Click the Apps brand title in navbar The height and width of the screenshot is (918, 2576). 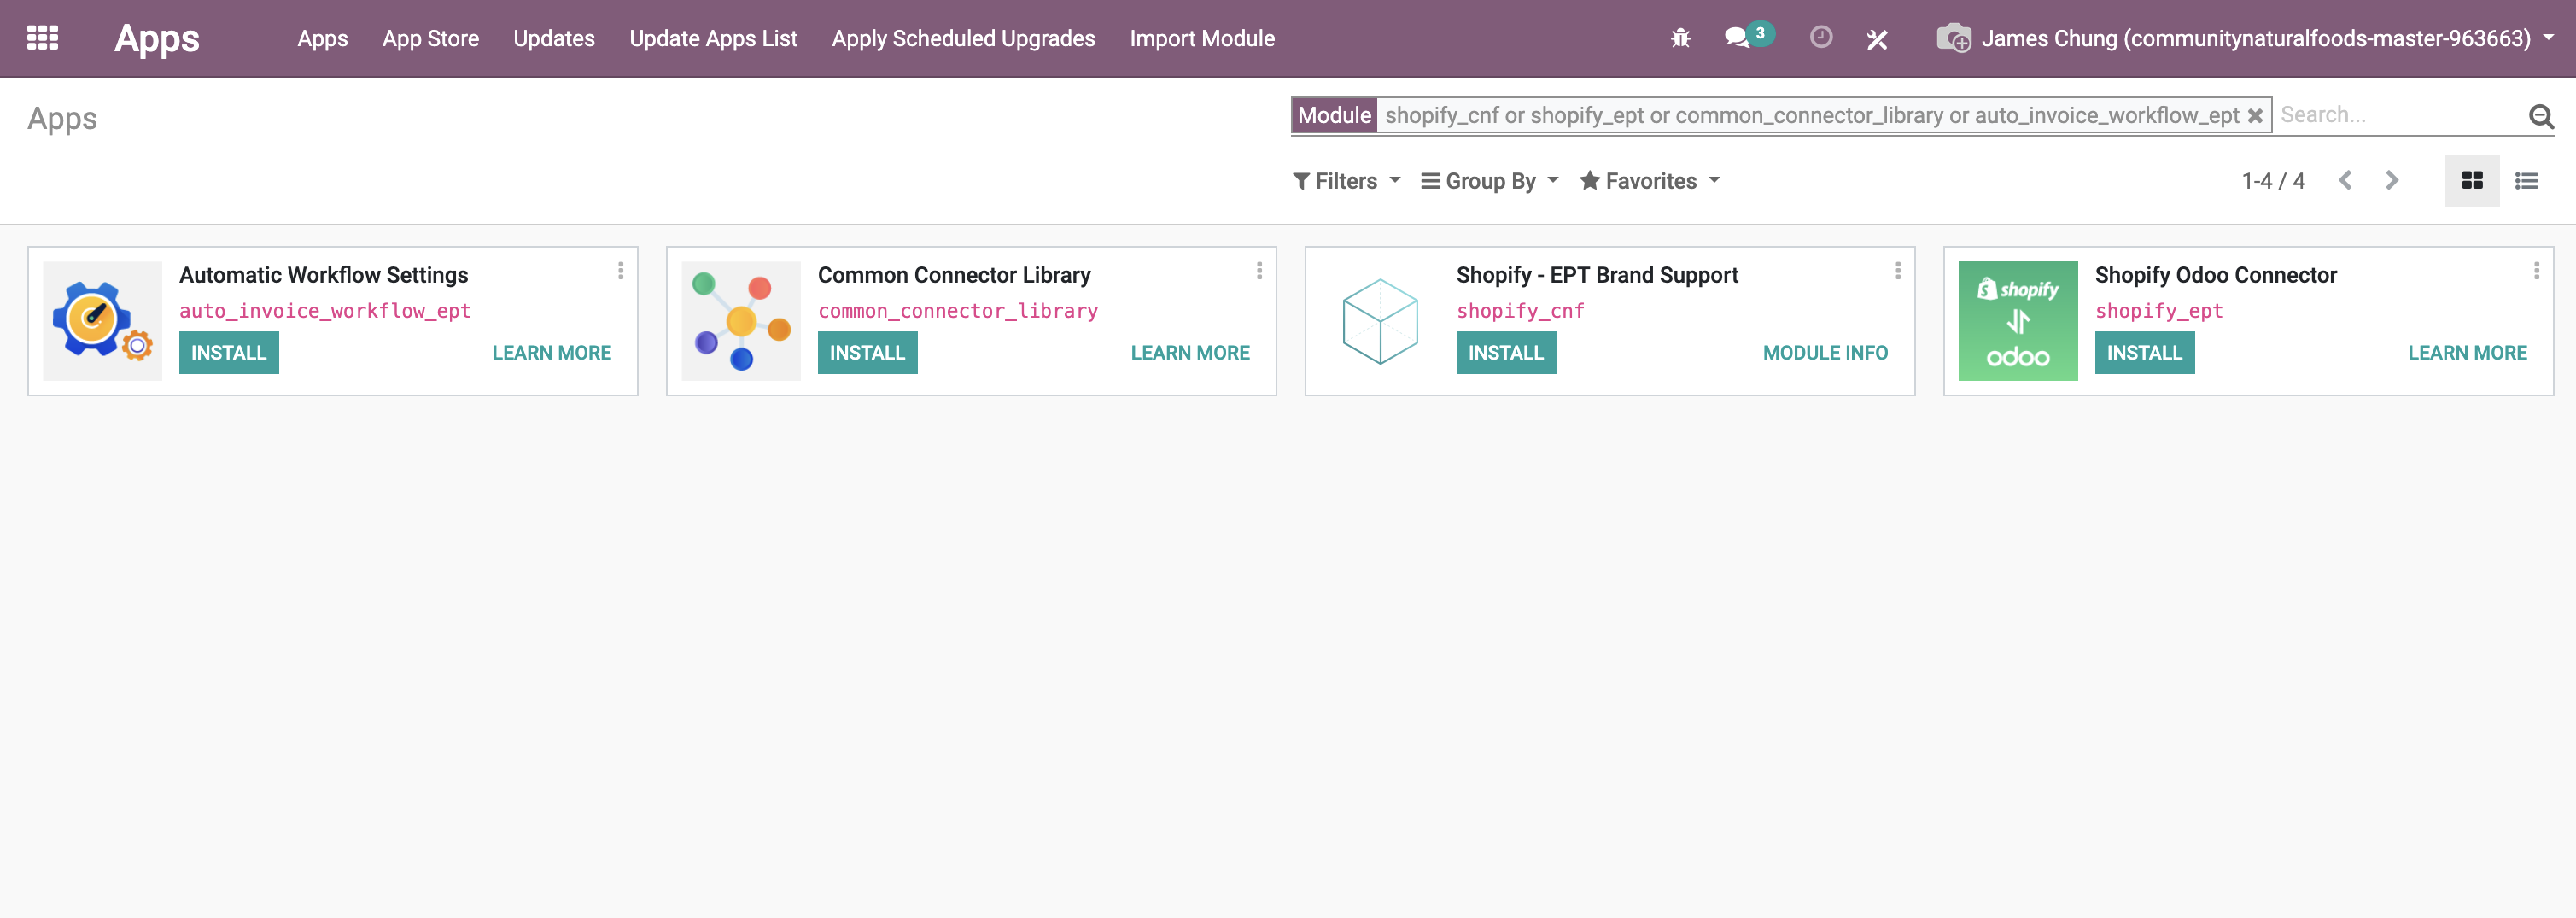click(x=157, y=38)
